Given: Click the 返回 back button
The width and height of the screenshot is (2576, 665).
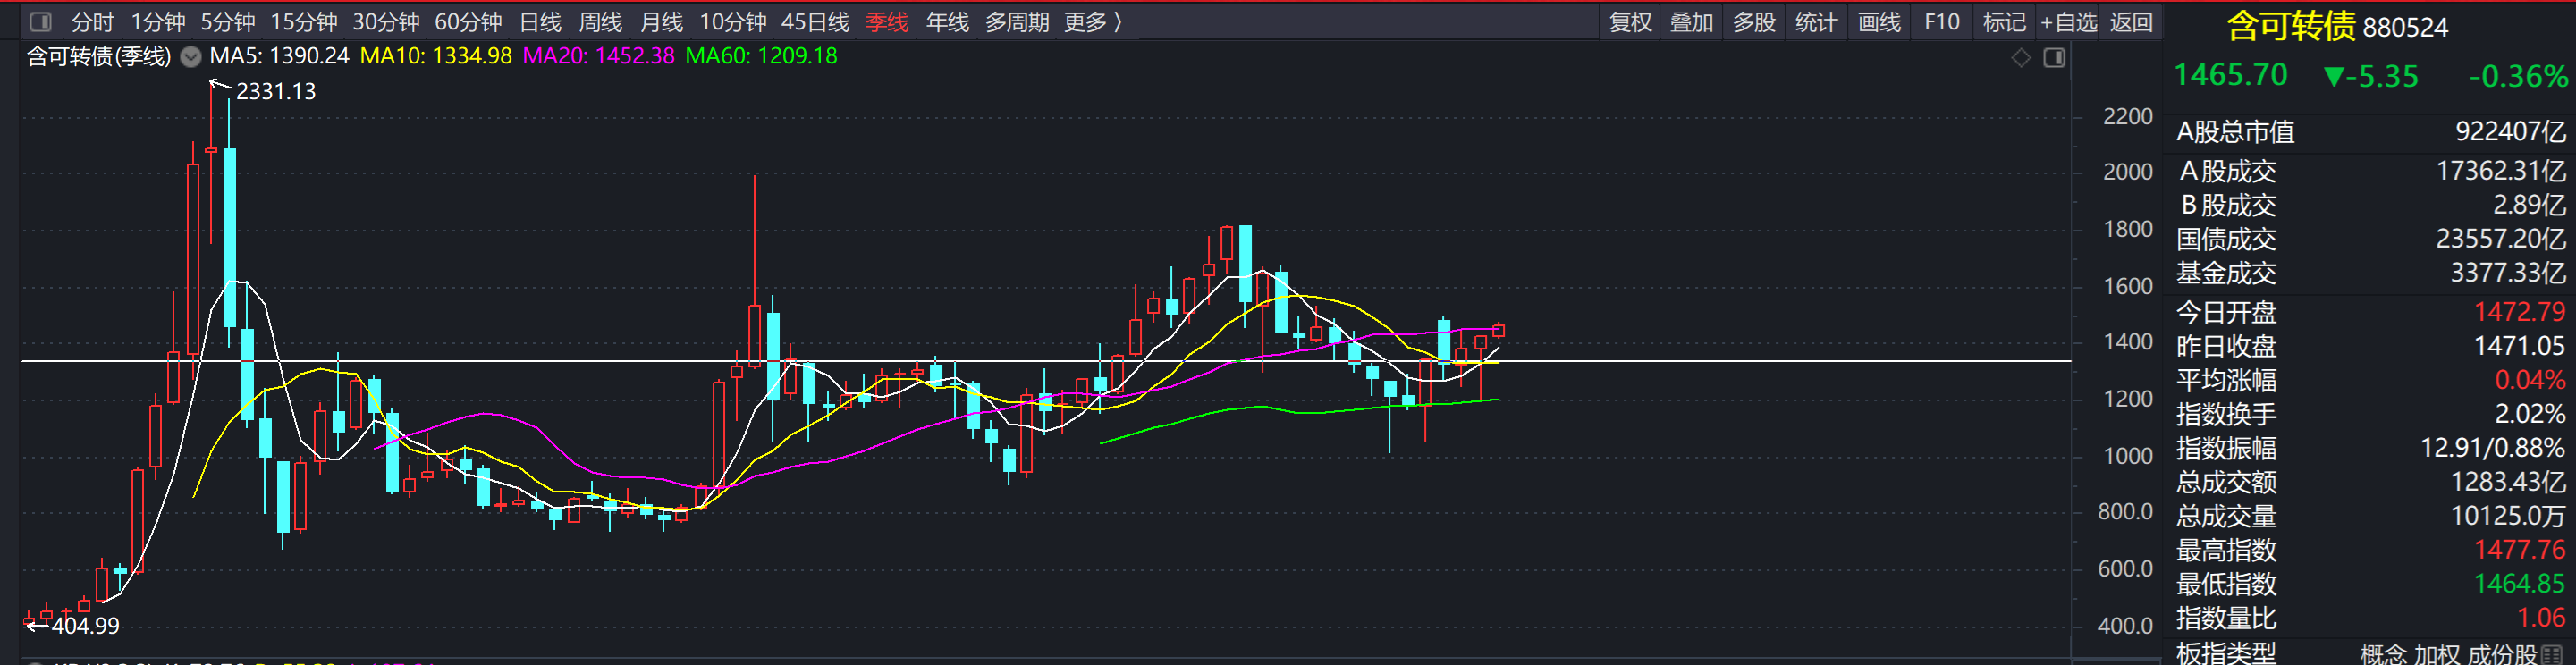Looking at the screenshot, I should tap(2131, 22).
